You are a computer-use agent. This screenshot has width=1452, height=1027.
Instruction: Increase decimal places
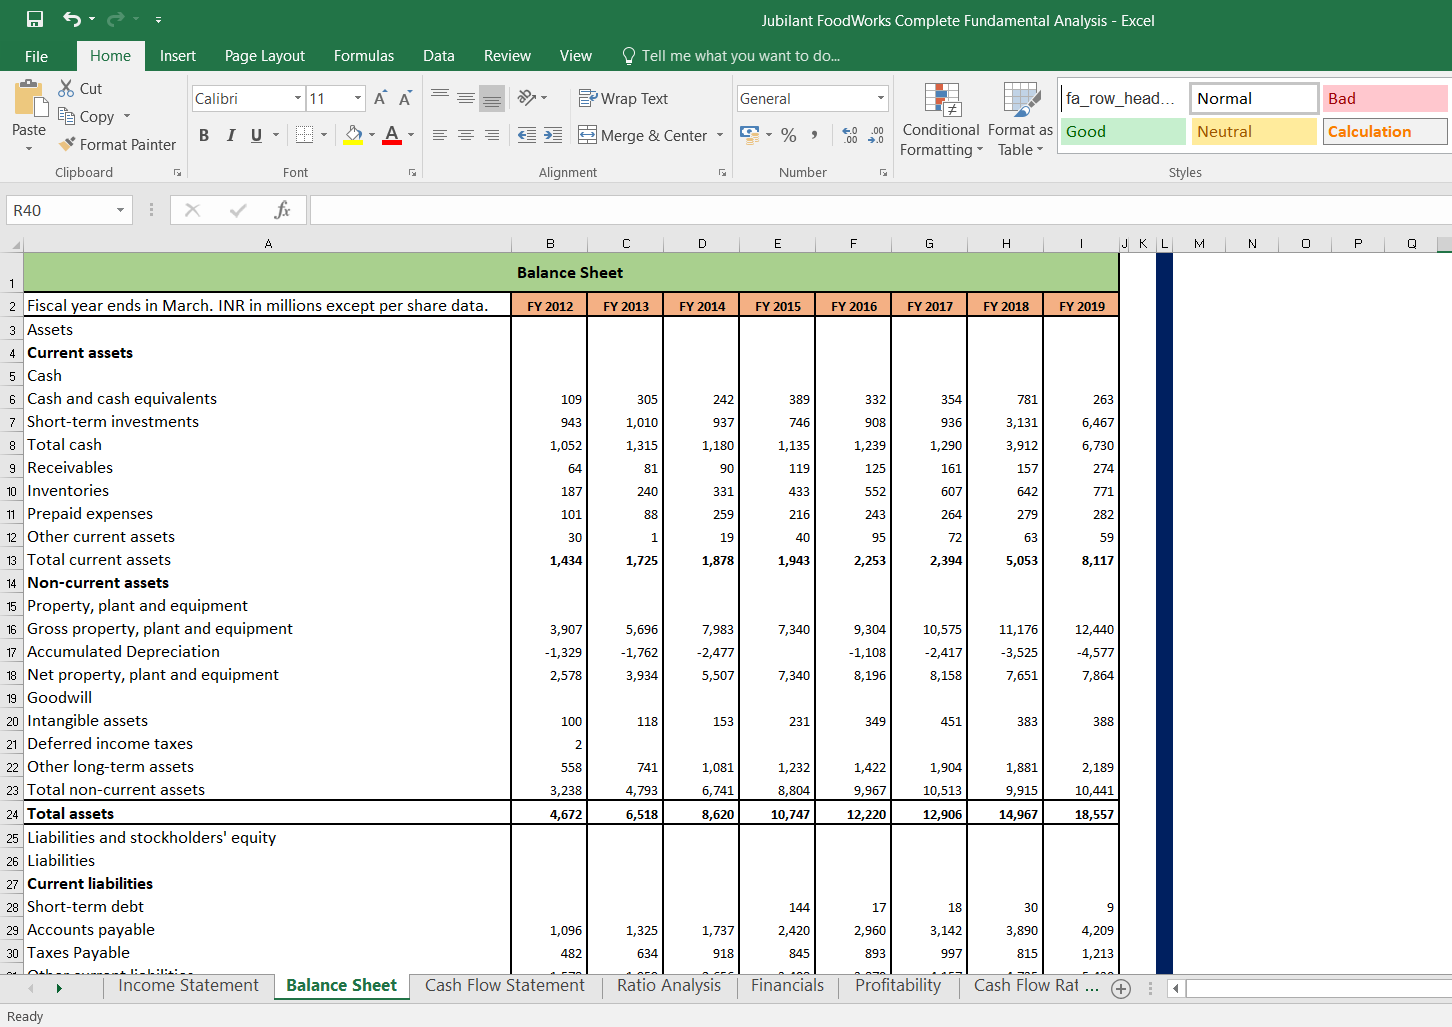pyautogui.click(x=850, y=134)
